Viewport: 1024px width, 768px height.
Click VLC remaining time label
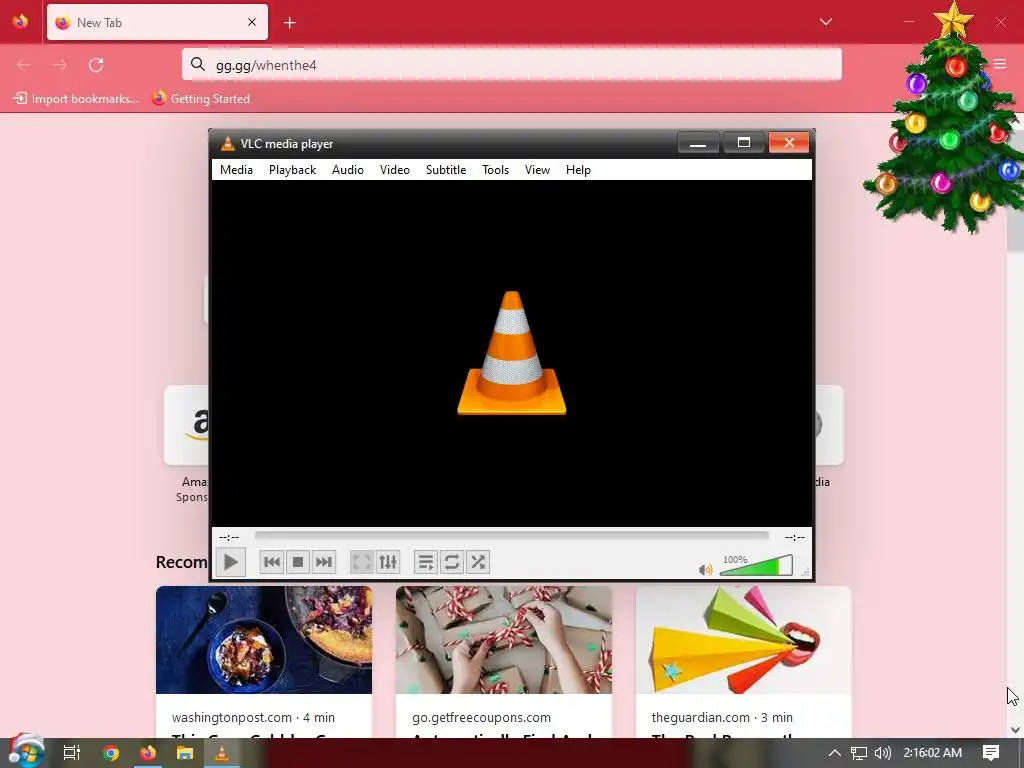tap(795, 537)
